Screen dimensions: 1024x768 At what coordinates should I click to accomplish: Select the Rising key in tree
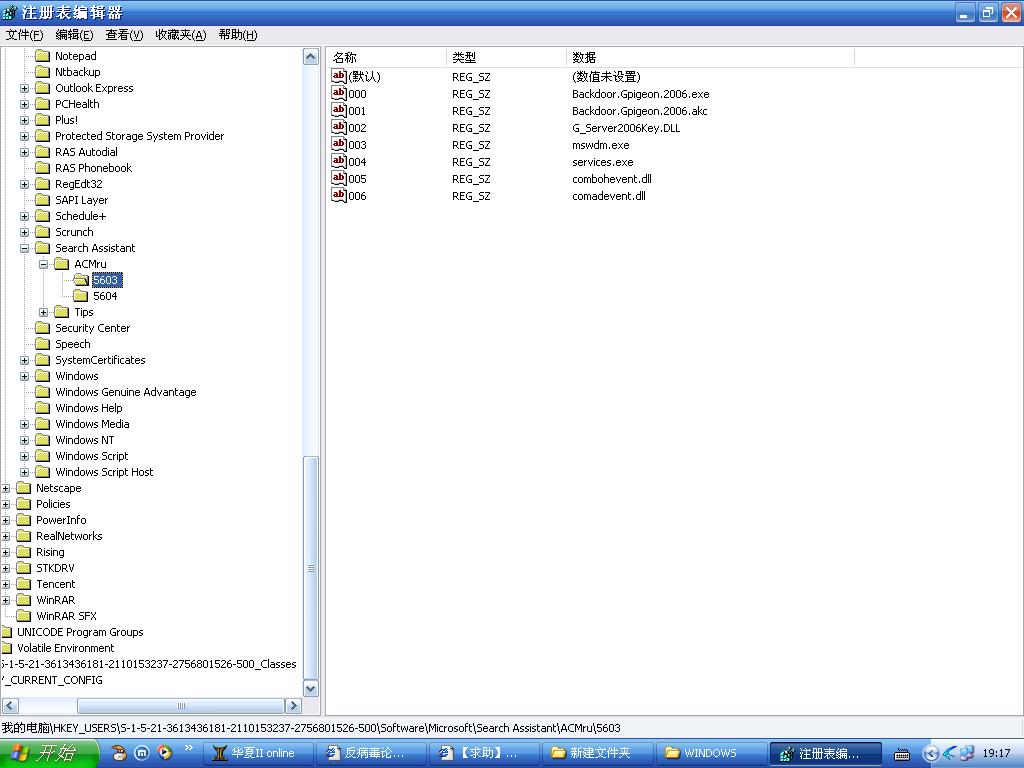click(x=50, y=552)
